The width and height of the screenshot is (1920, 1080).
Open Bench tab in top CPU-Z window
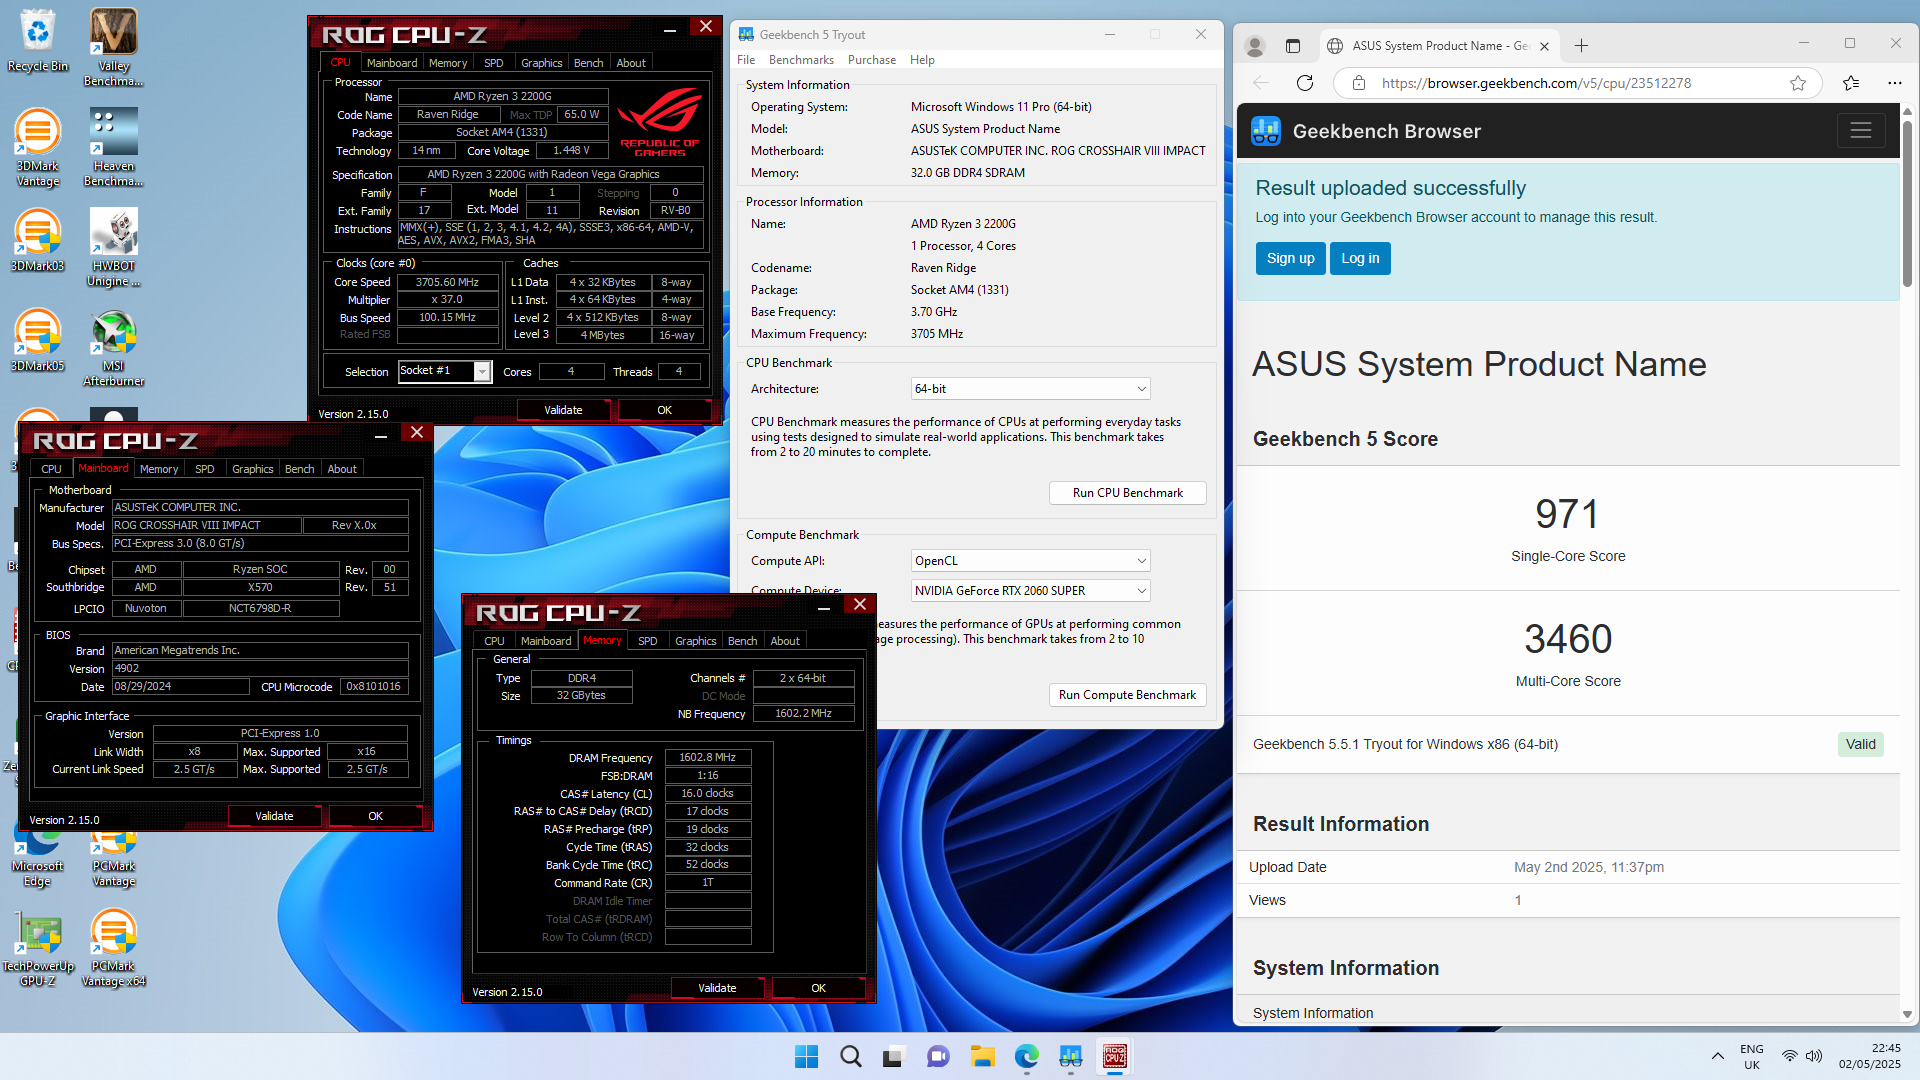click(x=588, y=63)
